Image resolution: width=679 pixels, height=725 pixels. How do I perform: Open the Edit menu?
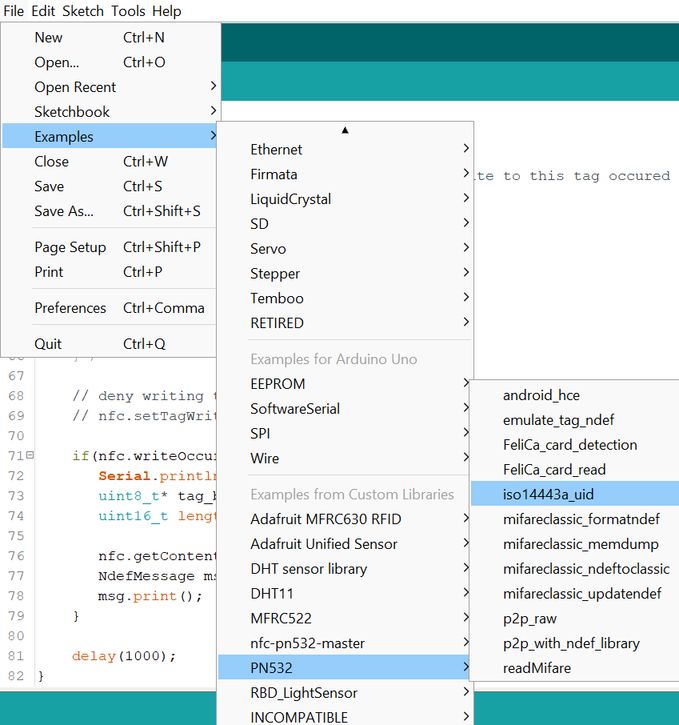43,11
